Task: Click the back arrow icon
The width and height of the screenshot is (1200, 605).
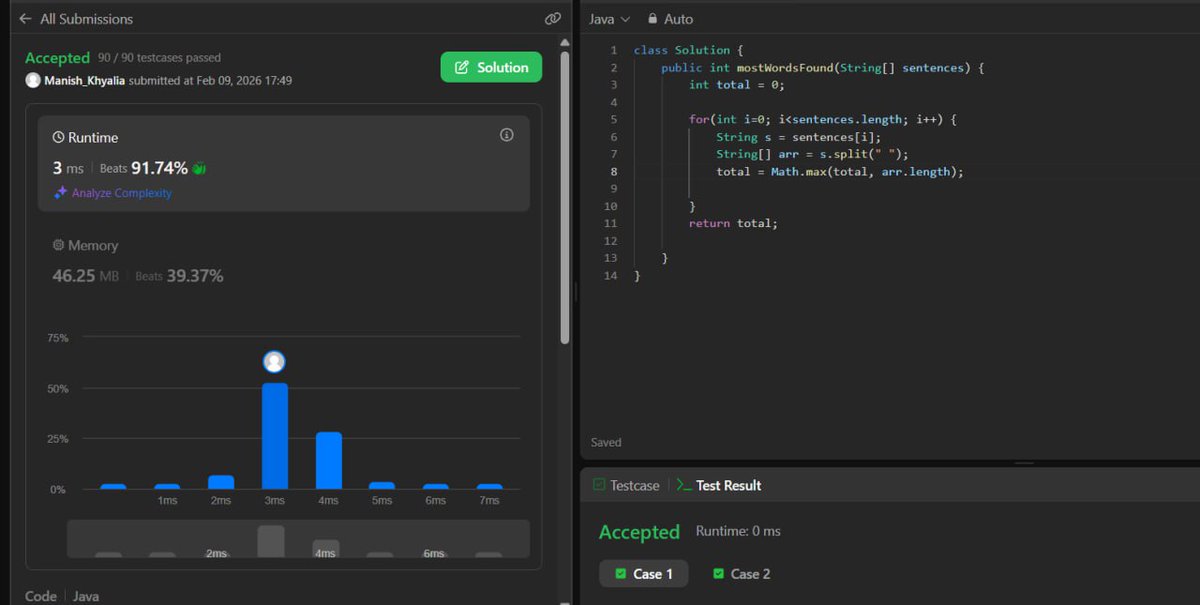Action: 25,19
